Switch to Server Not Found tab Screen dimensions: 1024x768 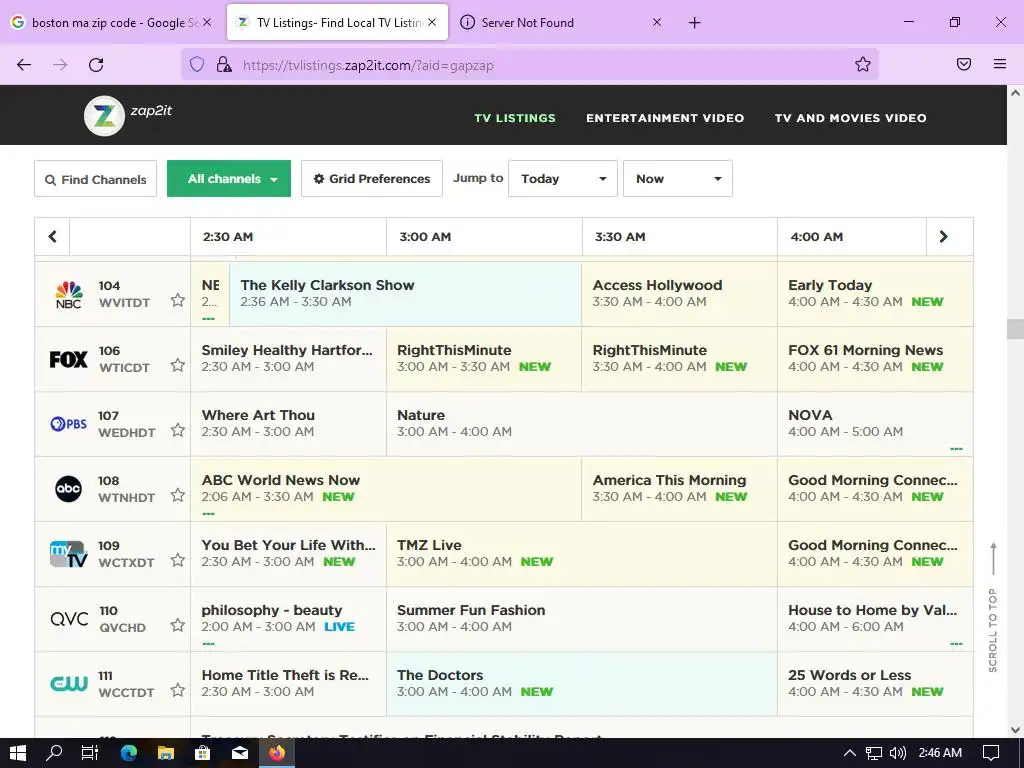562,22
